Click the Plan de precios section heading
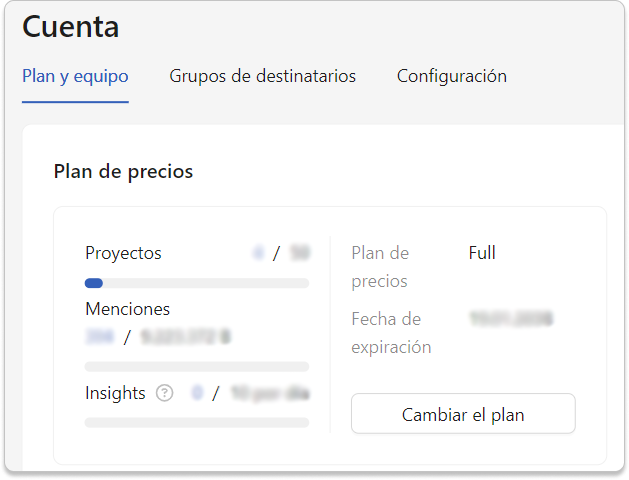Image resolution: width=629 pixels, height=480 pixels. click(124, 172)
